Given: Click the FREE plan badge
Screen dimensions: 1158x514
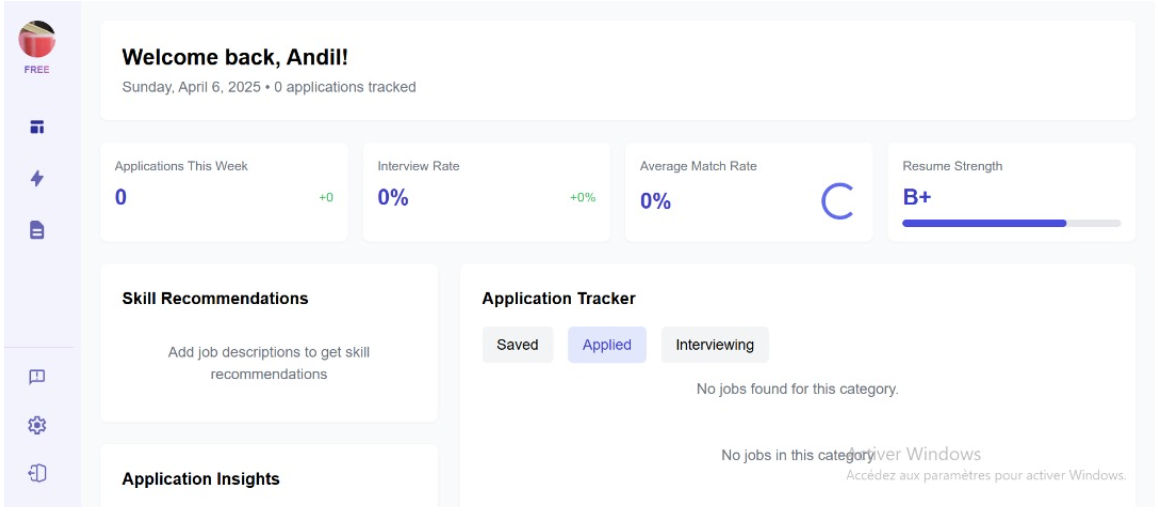Looking at the screenshot, I should pos(37,70).
